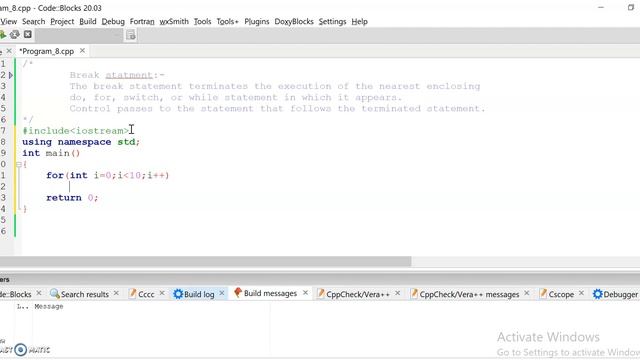The width and height of the screenshot is (640, 360).
Task: Open the Search menu
Action: 33,22
